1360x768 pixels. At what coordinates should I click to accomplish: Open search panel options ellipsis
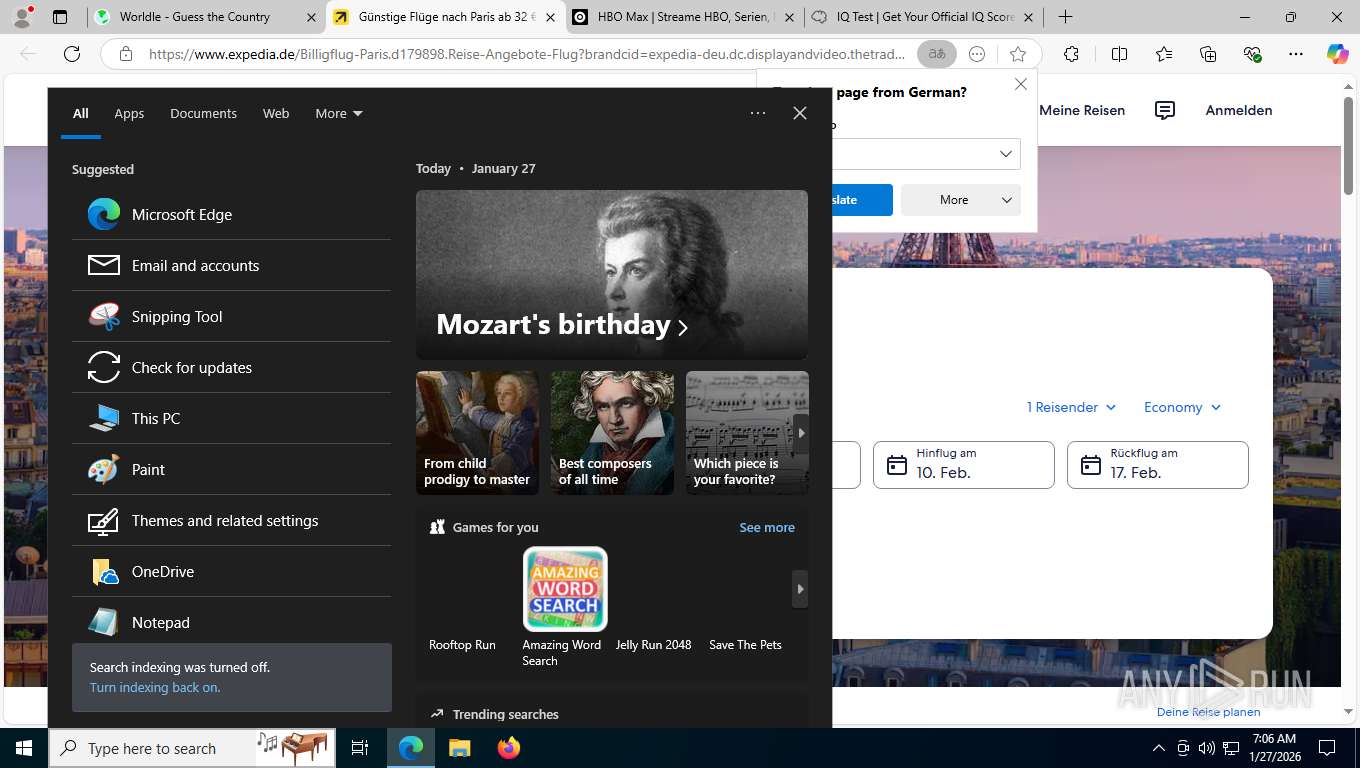(758, 113)
